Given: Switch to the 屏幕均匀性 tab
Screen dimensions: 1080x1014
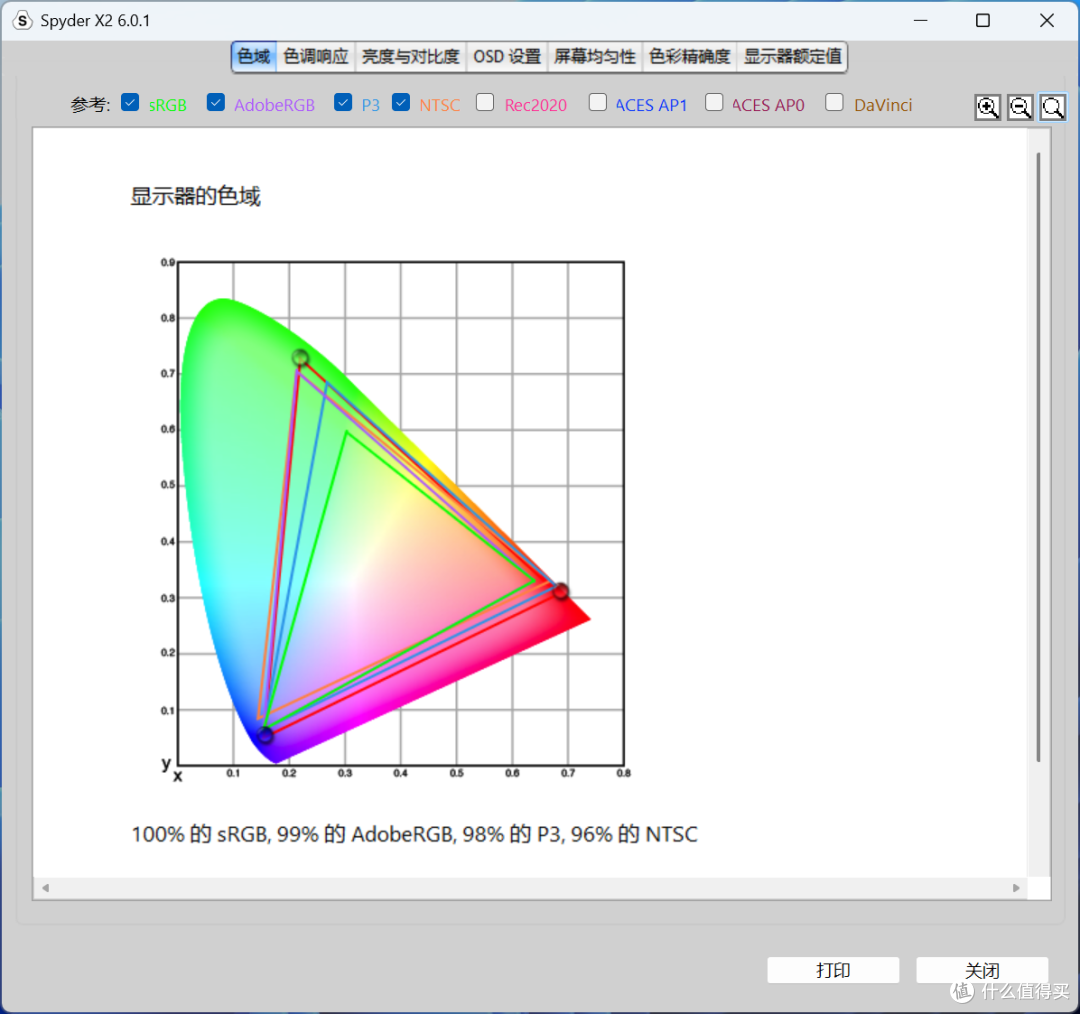Looking at the screenshot, I should [x=595, y=56].
